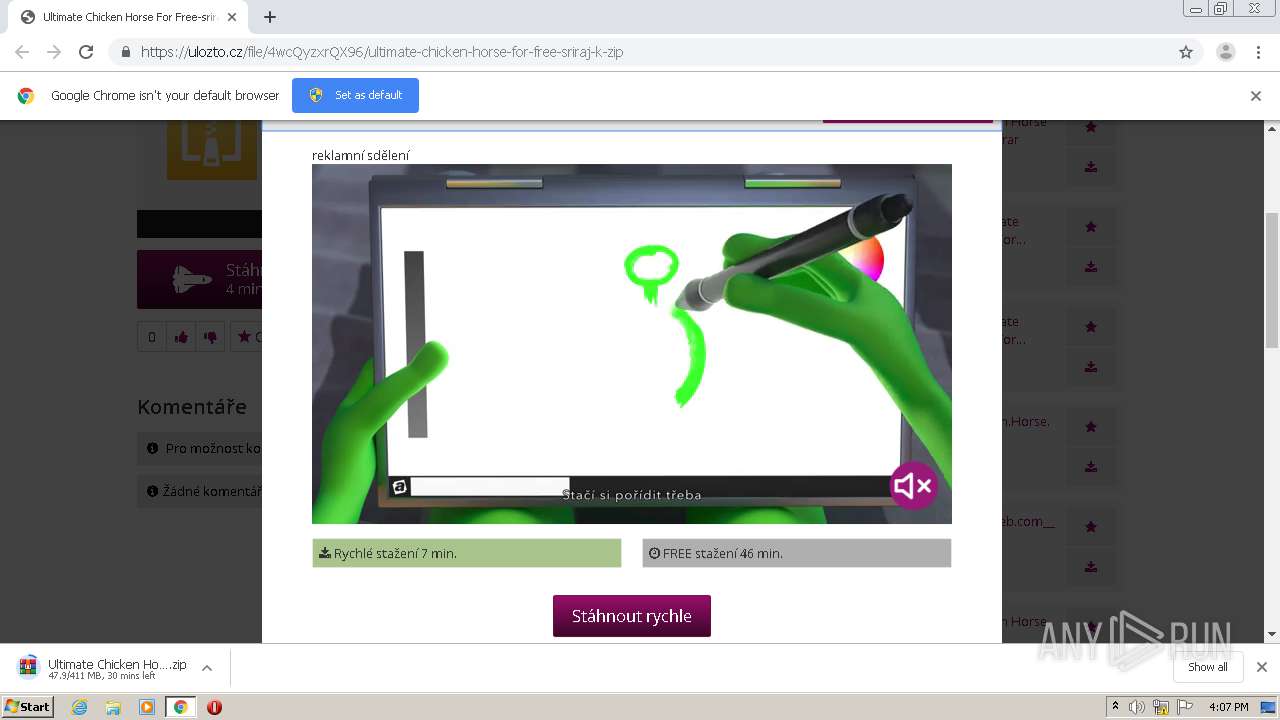Click Show all downloads button
The height and width of the screenshot is (720, 1280).
click(x=1208, y=667)
